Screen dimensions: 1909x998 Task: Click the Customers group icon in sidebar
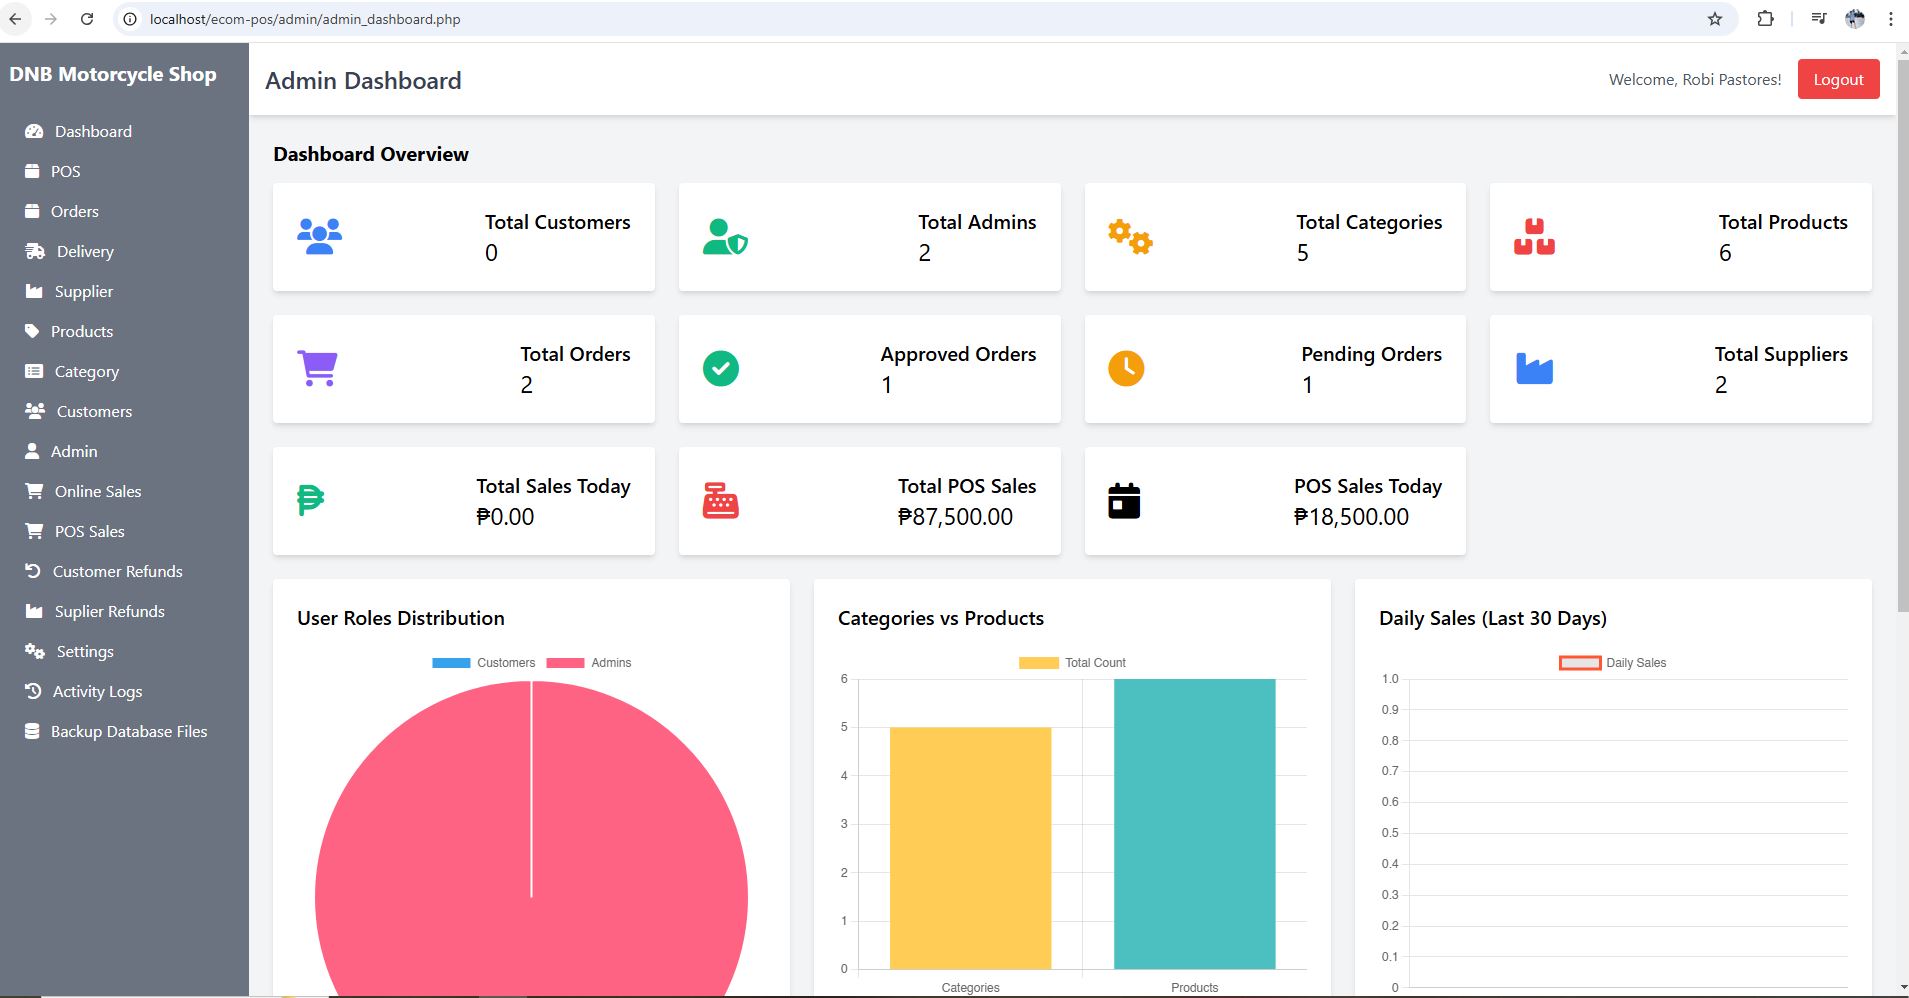point(35,411)
